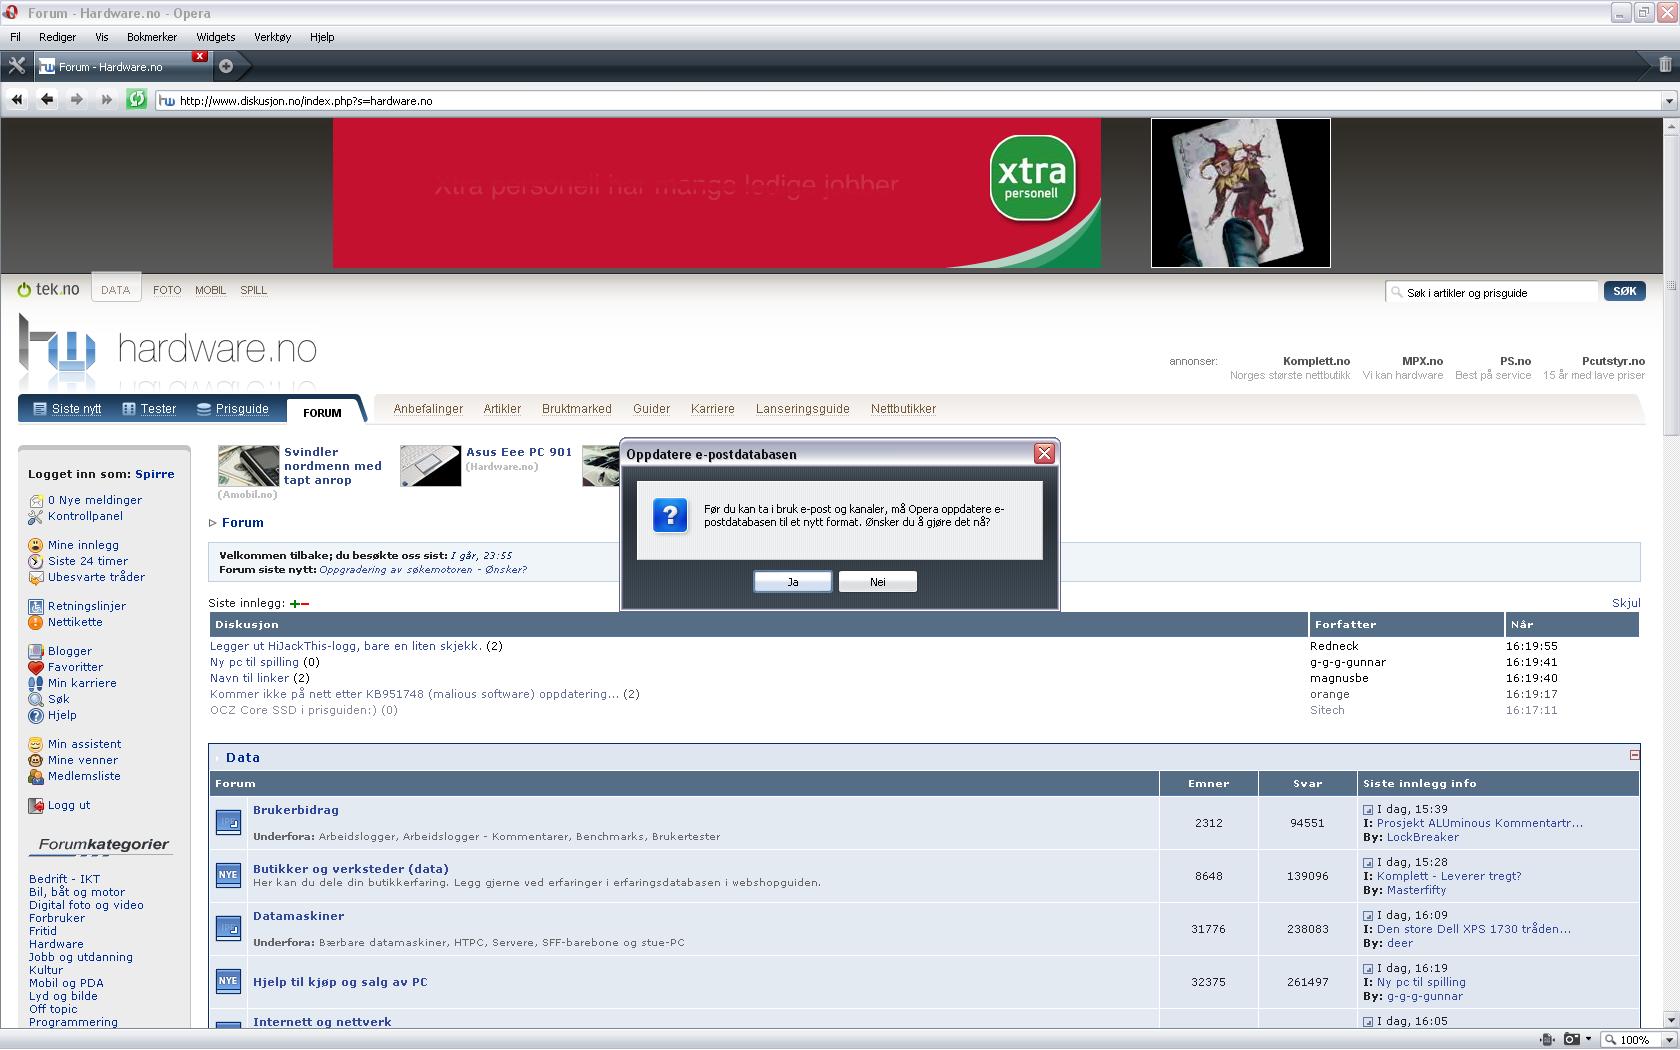The image size is (1680, 1050).
Task: Close the Oppdatere e-postdatabasen dialog
Action: [1044, 454]
